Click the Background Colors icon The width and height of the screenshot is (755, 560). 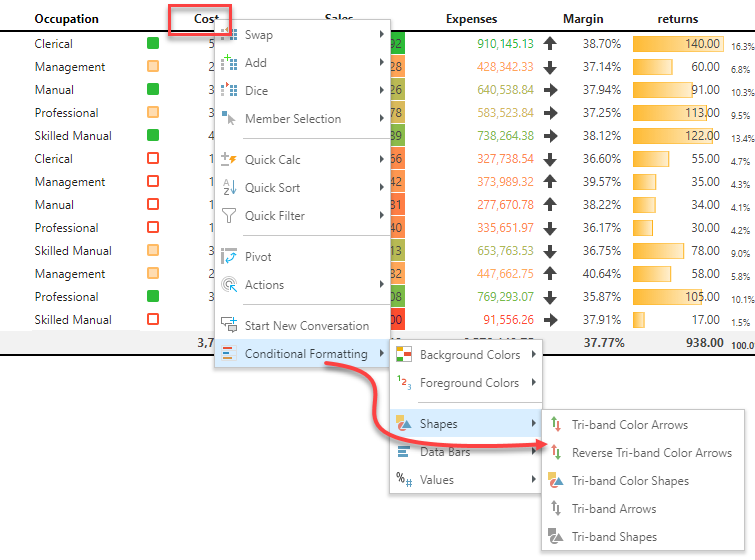pyautogui.click(x=404, y=354)
